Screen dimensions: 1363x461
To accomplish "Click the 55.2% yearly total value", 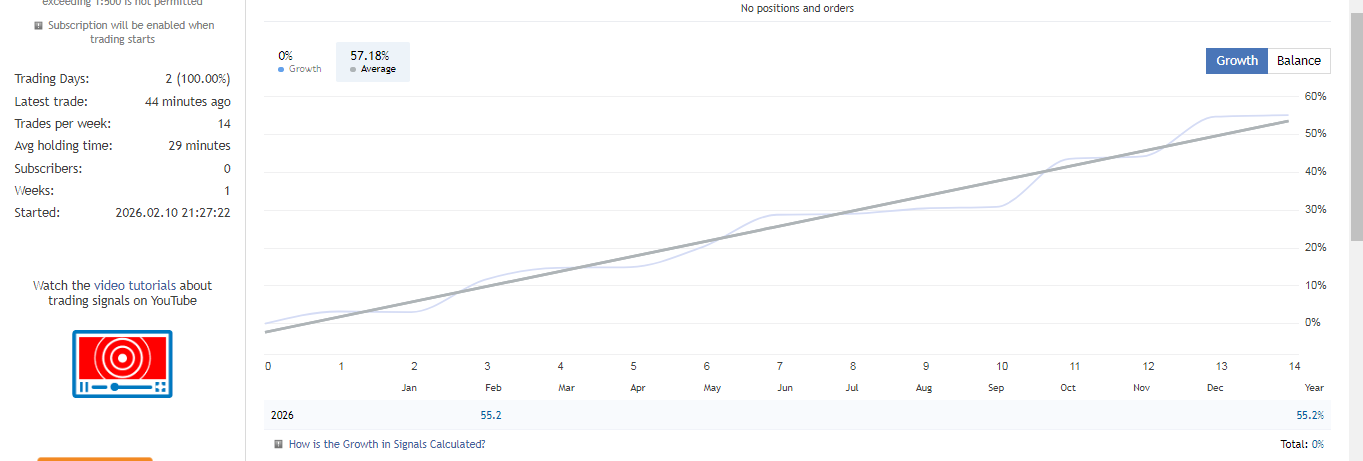I will click(x=1310, y=415).
